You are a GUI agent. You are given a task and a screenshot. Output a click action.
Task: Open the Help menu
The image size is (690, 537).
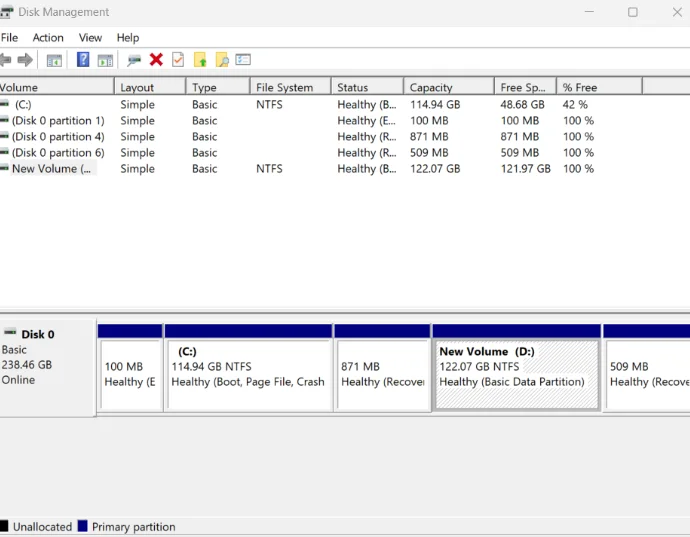coord(128,38)
